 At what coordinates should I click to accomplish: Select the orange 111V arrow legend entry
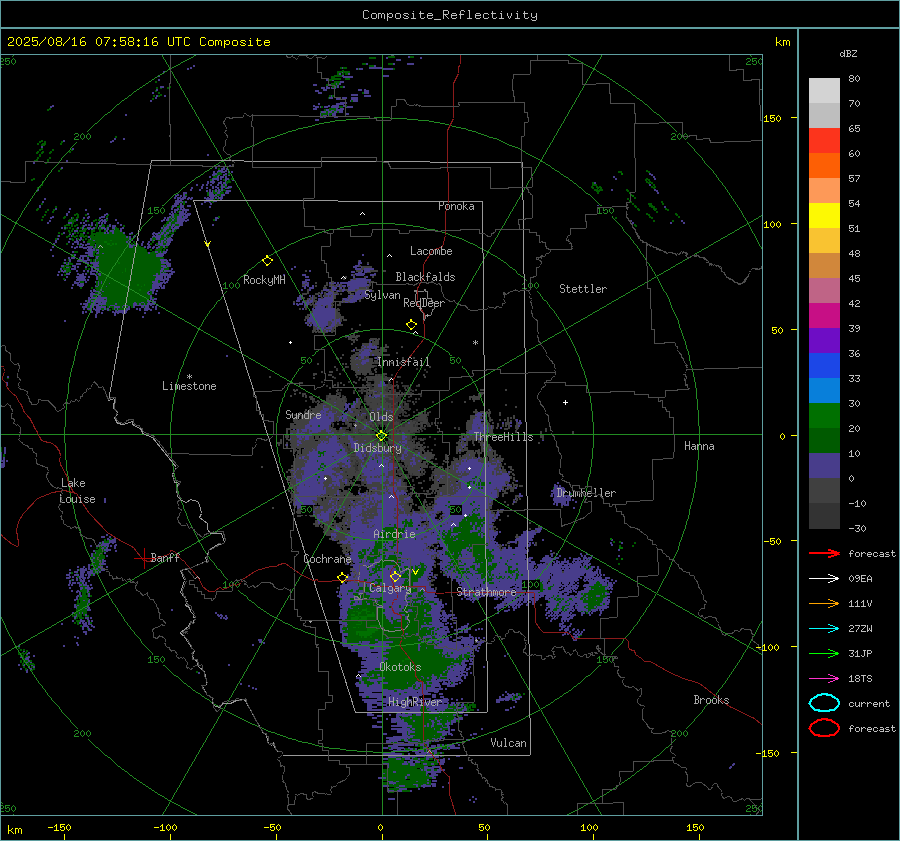click(824, 603)
